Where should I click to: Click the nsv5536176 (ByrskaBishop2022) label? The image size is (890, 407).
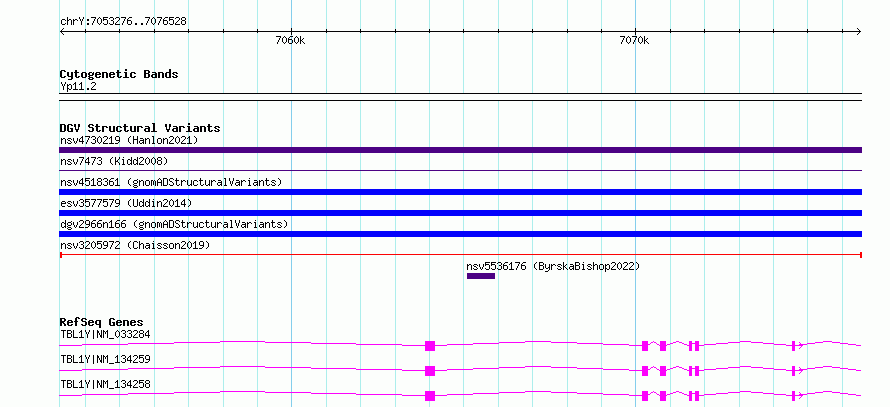(553, 266)
